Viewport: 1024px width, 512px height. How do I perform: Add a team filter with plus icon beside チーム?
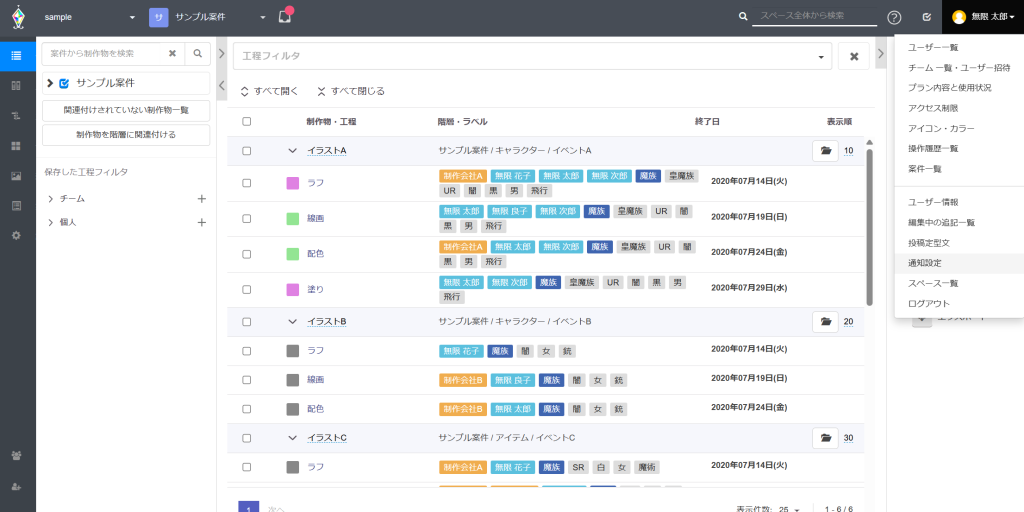(x=201, y=199)
